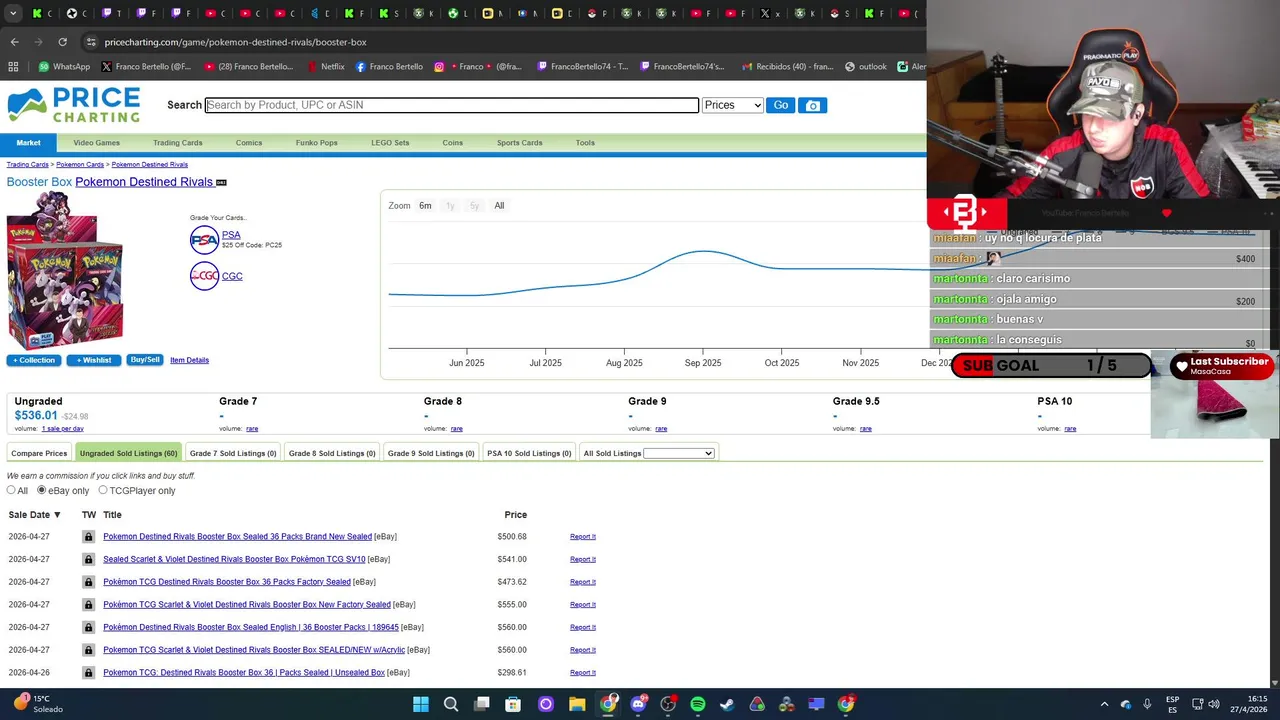Open the LEGO Sets category tab
Image resolution: width=1280 pixels, height=720 pixels.
[390, 143]
